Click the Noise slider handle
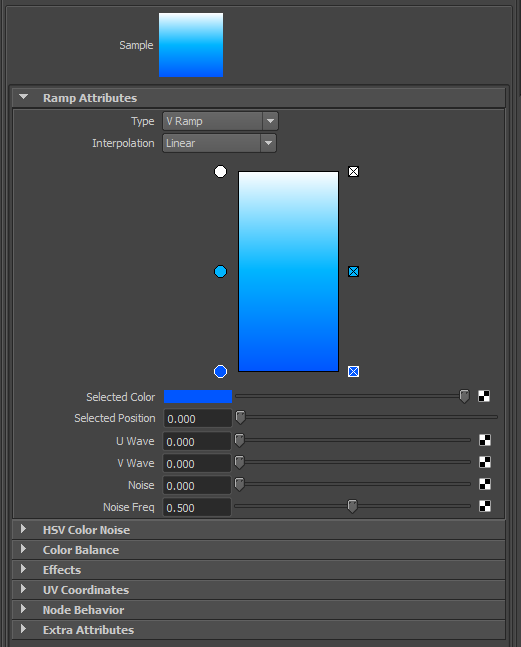Screen dimensions: 521x647 pos(239,484)
